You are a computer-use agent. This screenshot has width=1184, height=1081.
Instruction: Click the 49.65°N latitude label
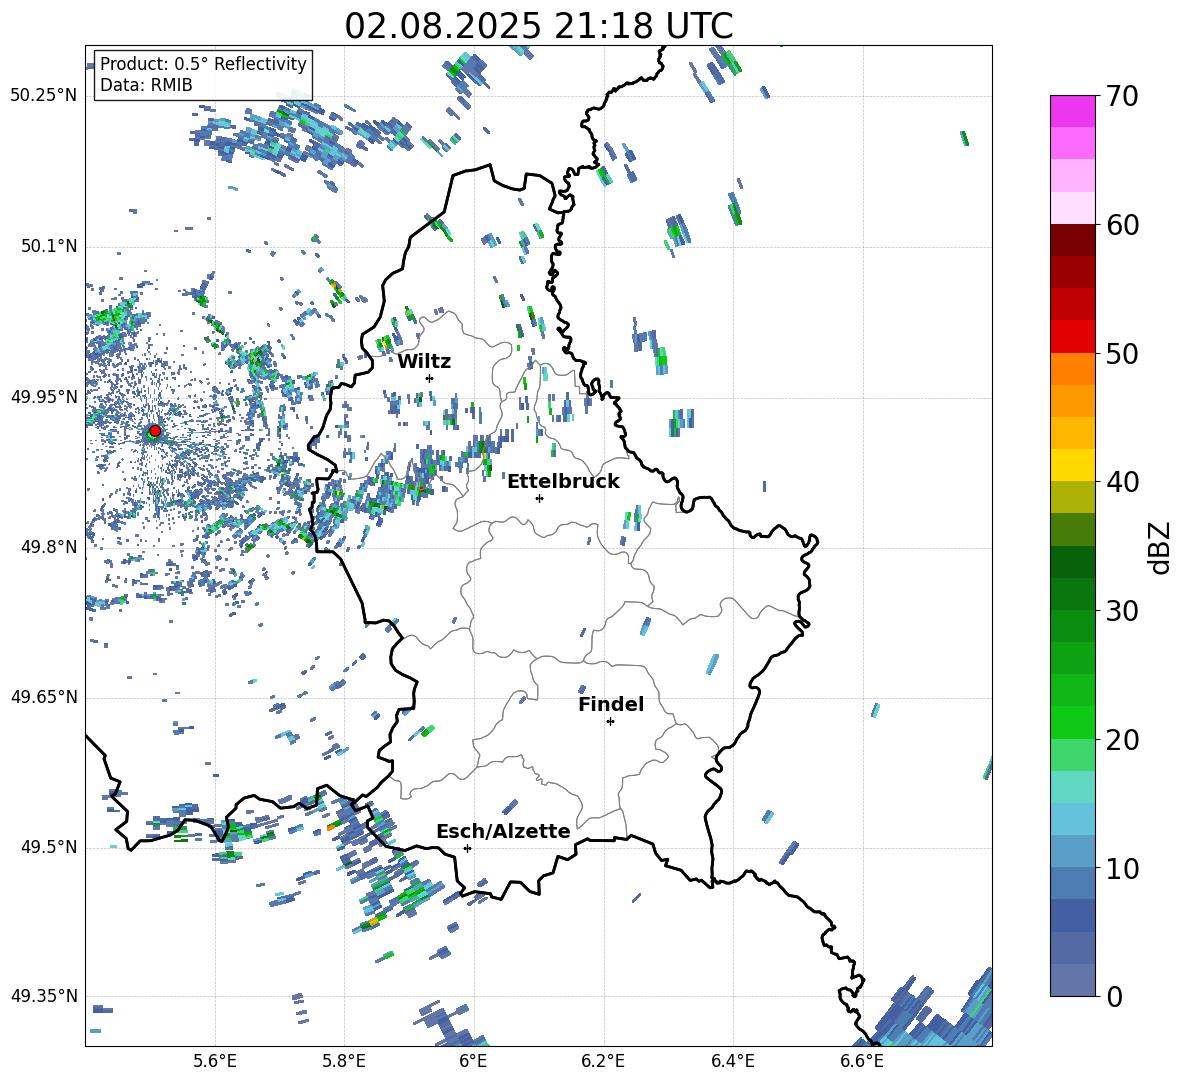tap(44, 697)
